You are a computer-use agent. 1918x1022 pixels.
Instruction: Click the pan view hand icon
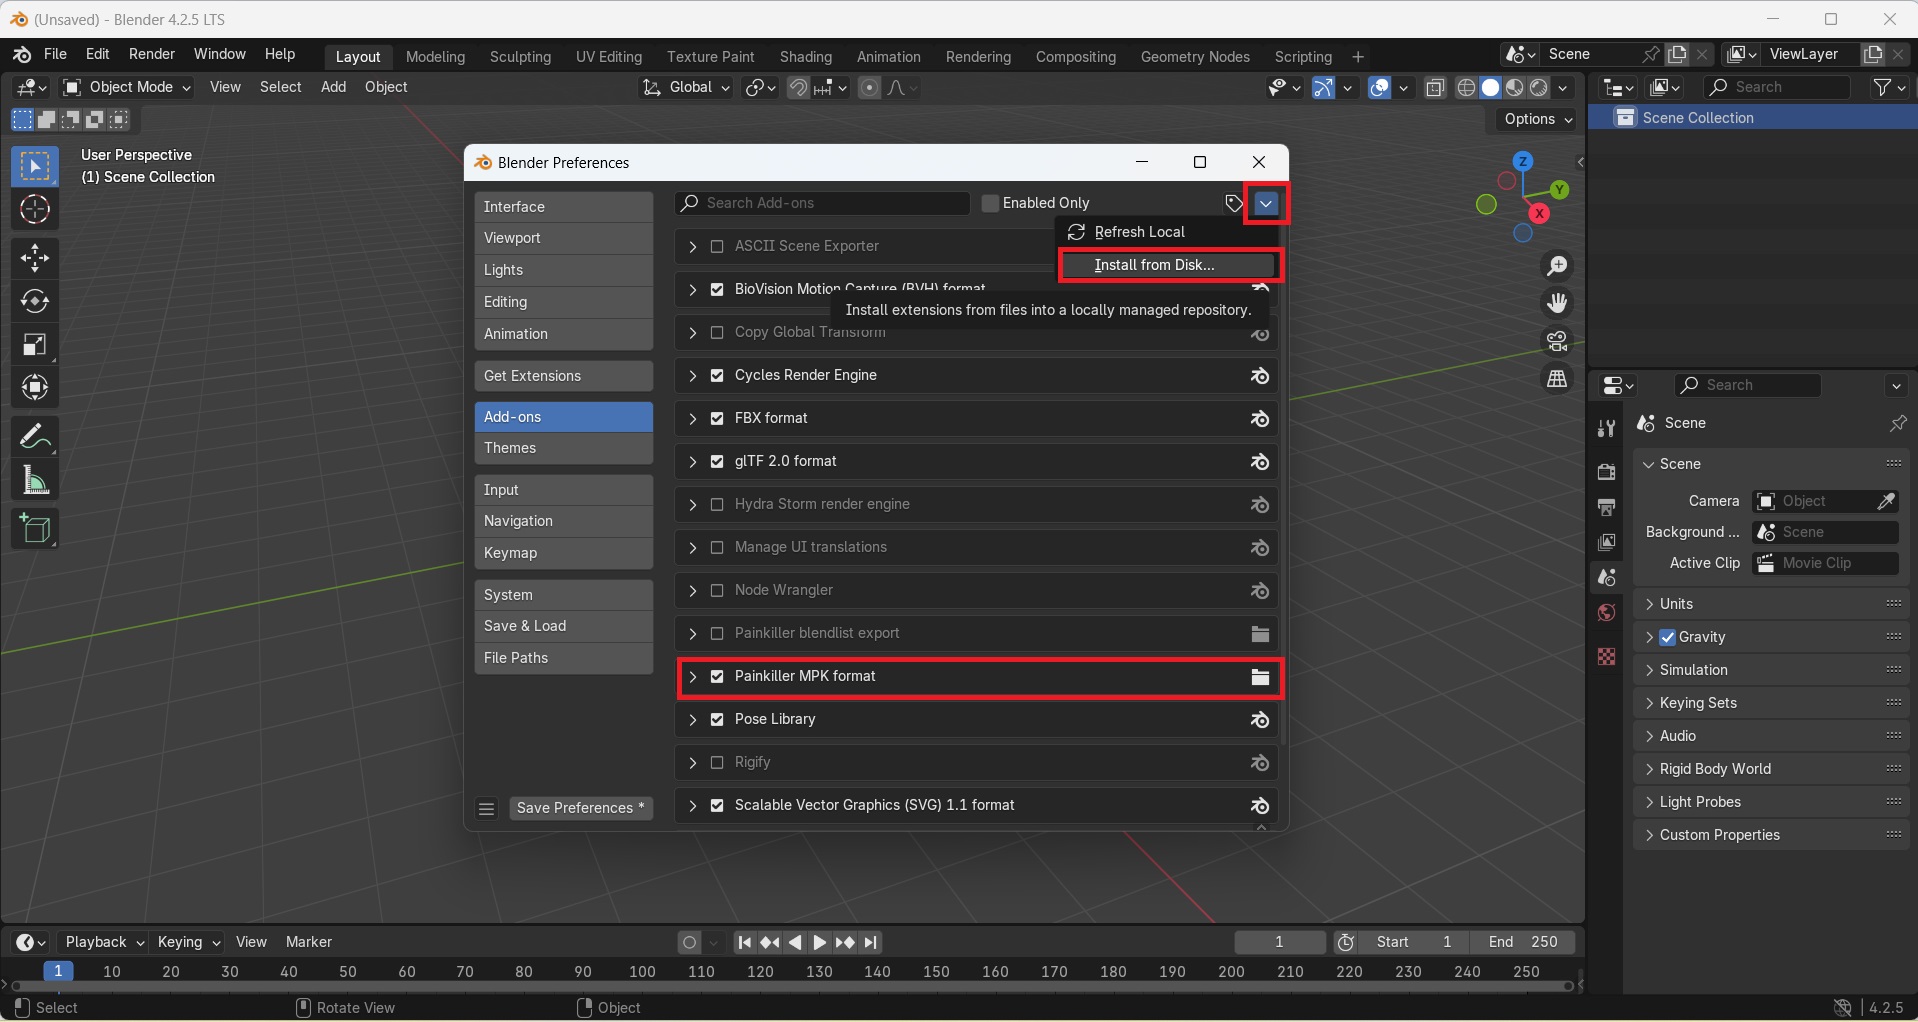(x=1557, y=303)
